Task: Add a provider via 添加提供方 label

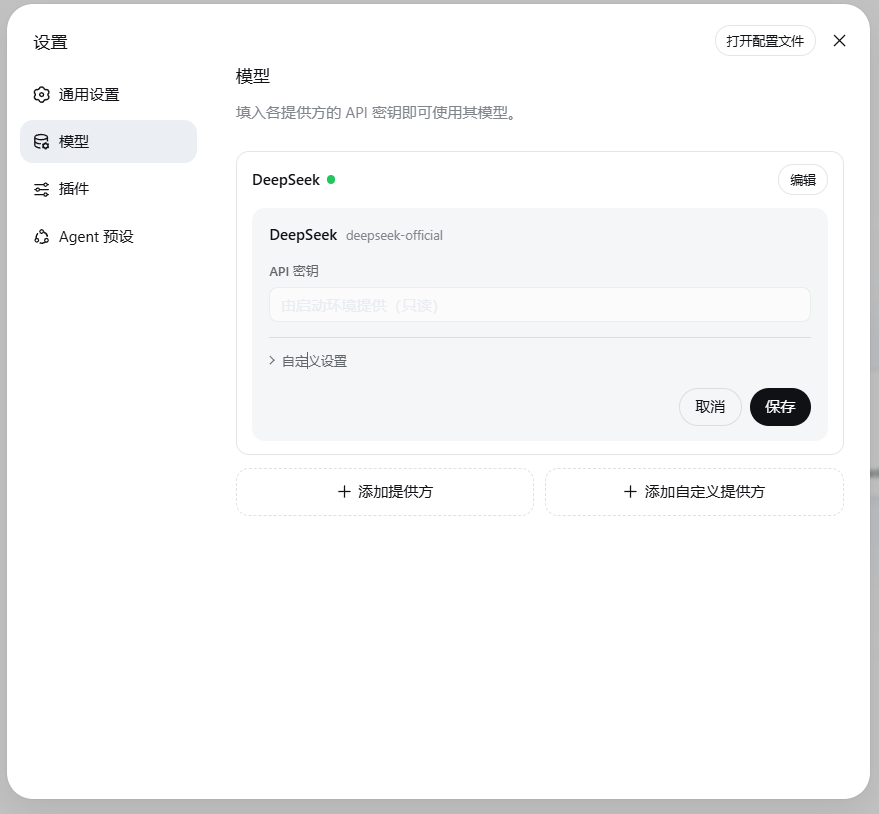Action: coord(396,492)
